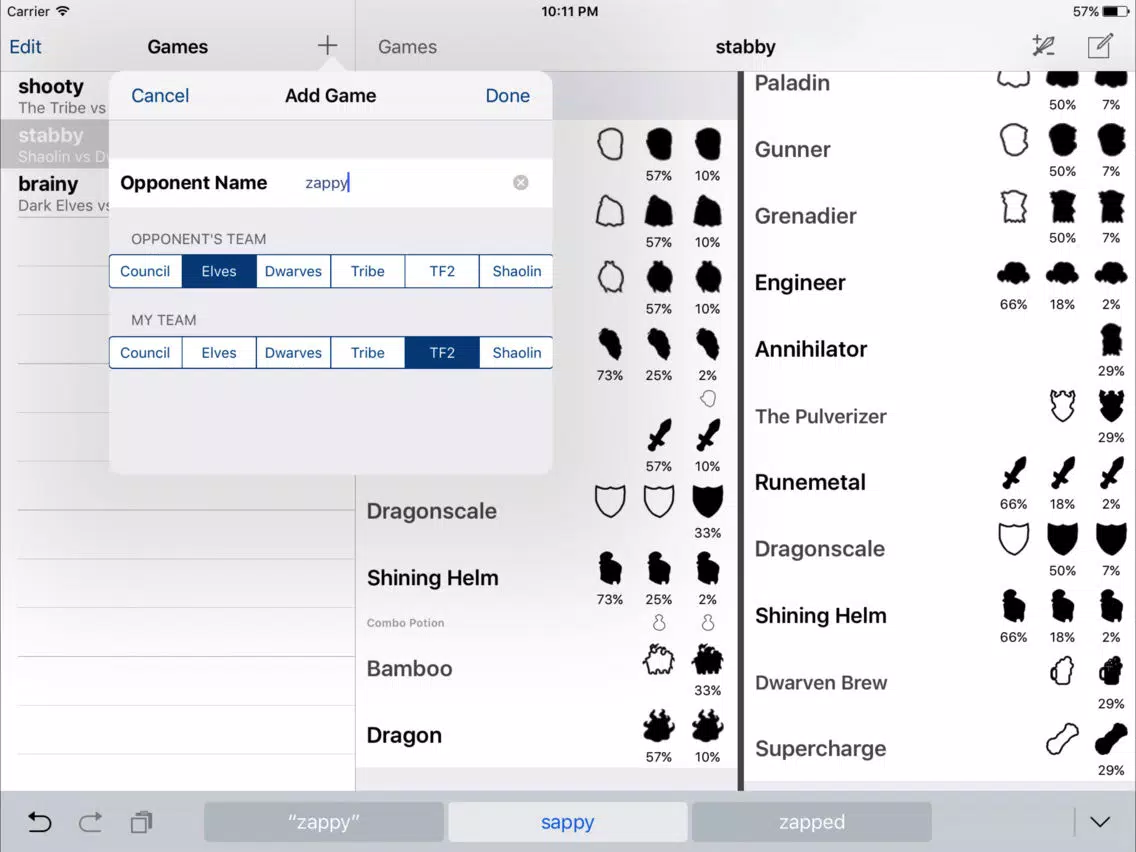Tap the Dragon item label
This screenshot has height=852, width=1136.
click(404, 735)
